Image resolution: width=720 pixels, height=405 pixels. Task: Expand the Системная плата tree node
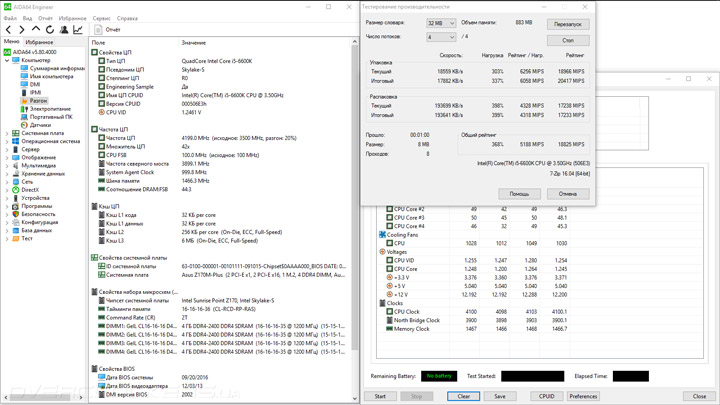(7, 133)
